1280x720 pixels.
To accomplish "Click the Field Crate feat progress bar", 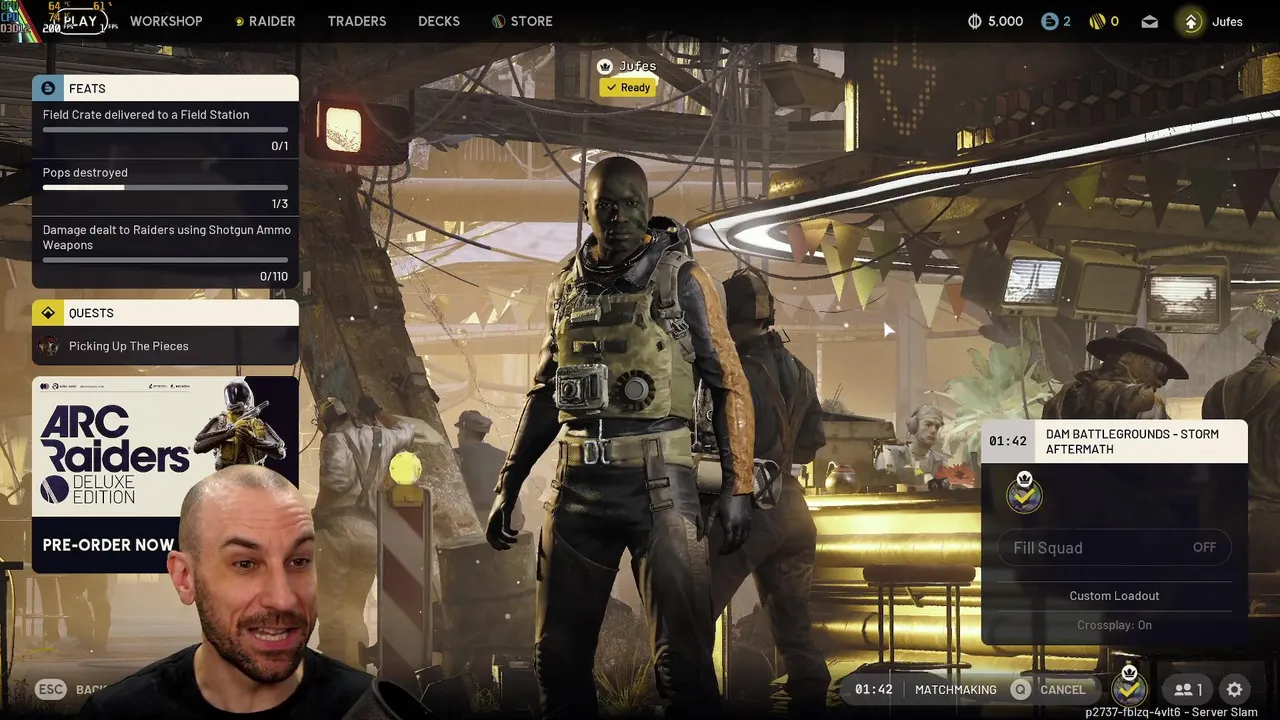I will 165,130.
